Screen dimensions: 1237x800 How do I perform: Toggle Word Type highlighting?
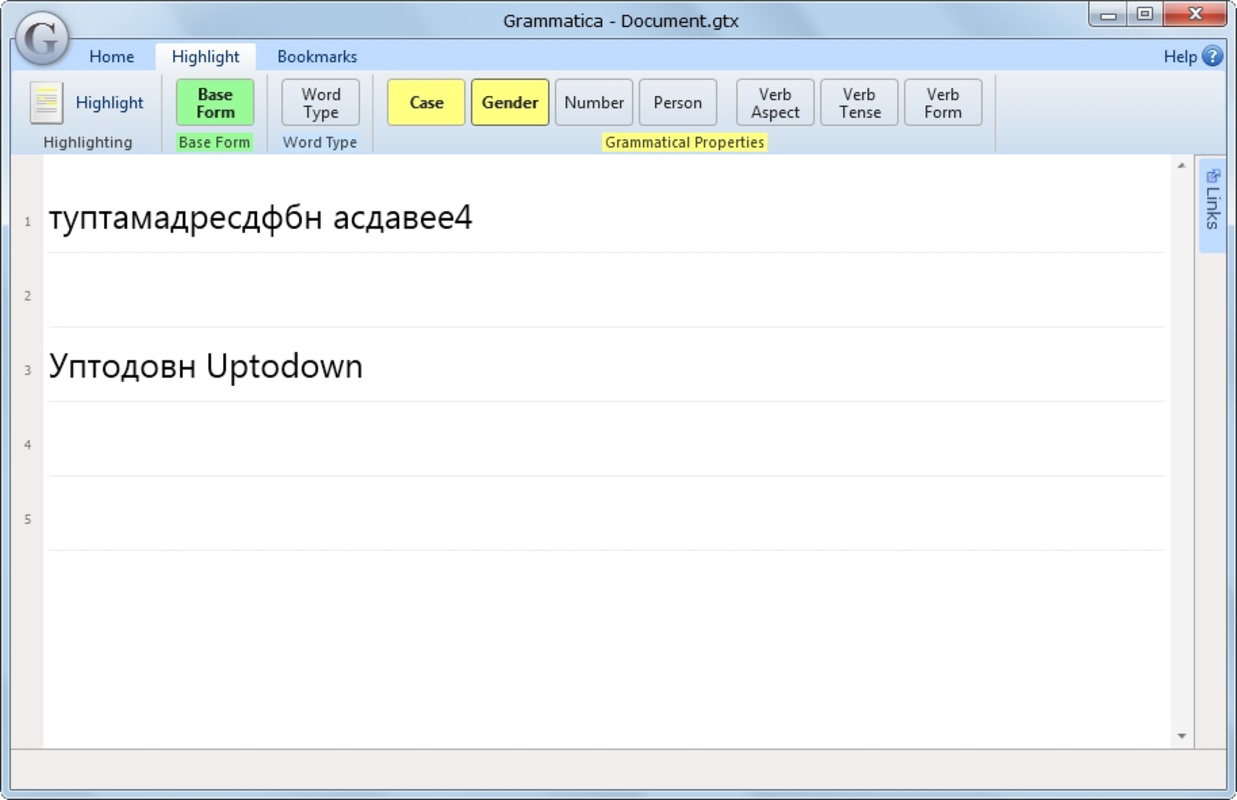[x=321, y=102]
